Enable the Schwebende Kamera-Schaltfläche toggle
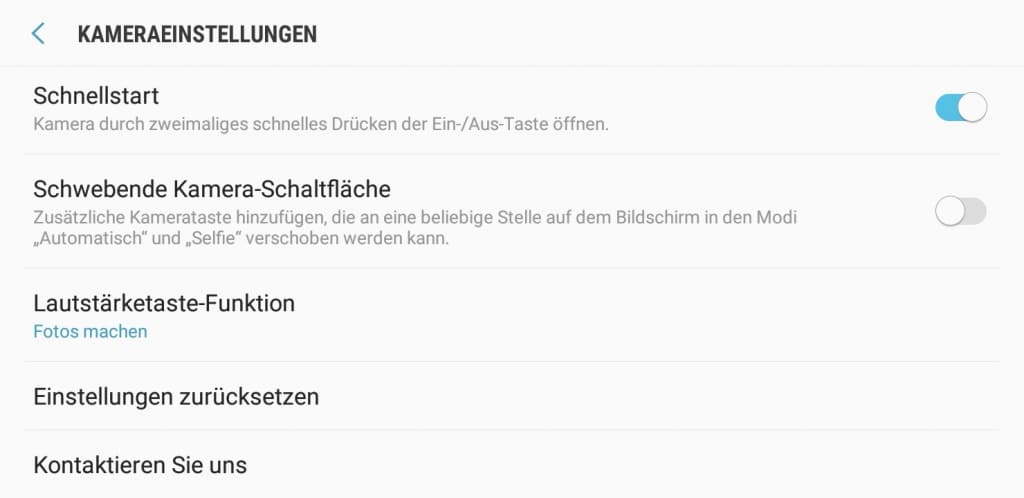This screenshot has width=1024, height=498. (x=961, y=211)
